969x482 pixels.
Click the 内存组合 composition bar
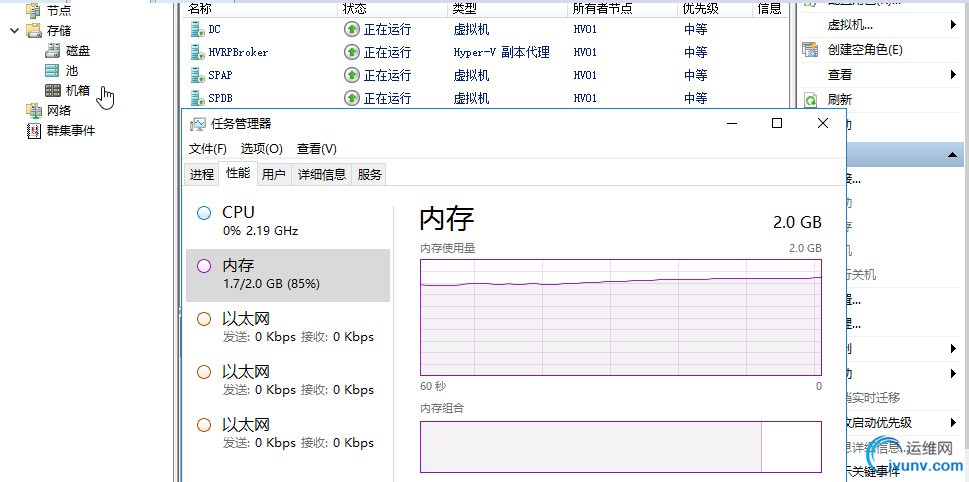point(621,447)
